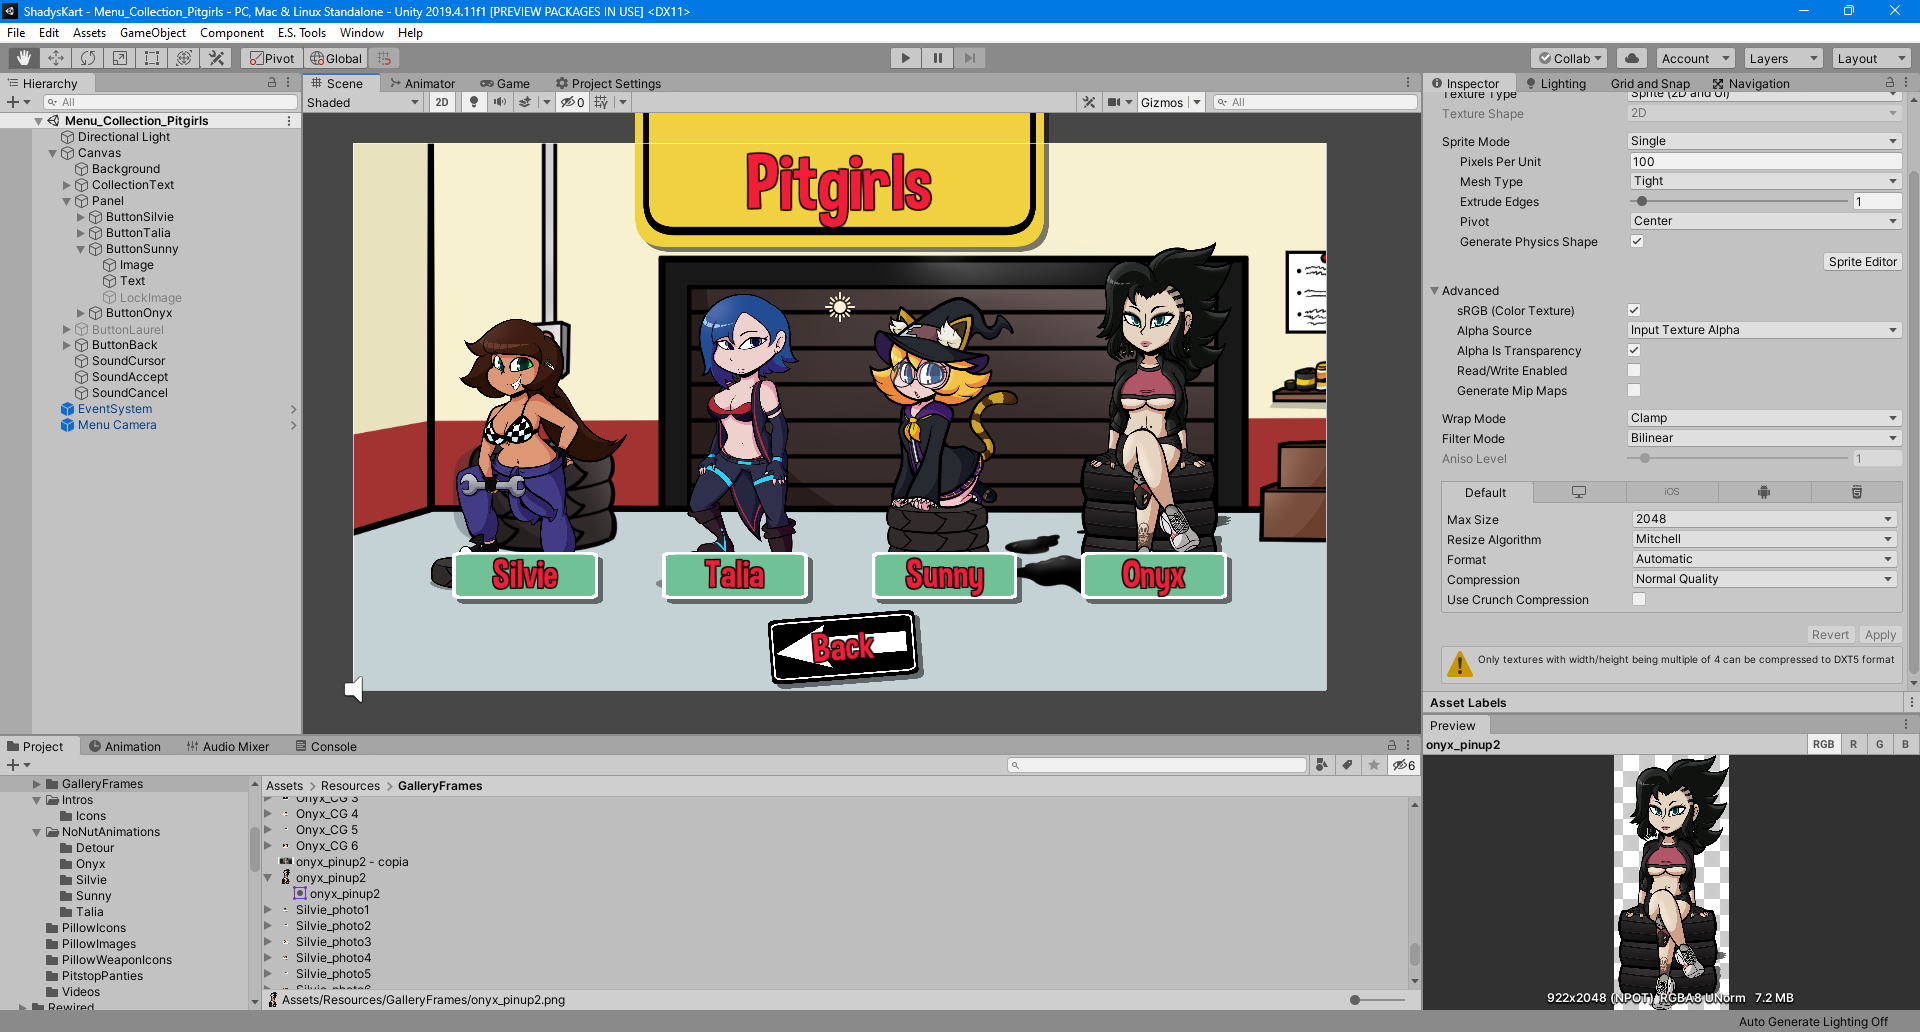
Task: Collapse the ButtonSunny hierarchy item
Action: (x=81, y=249)
